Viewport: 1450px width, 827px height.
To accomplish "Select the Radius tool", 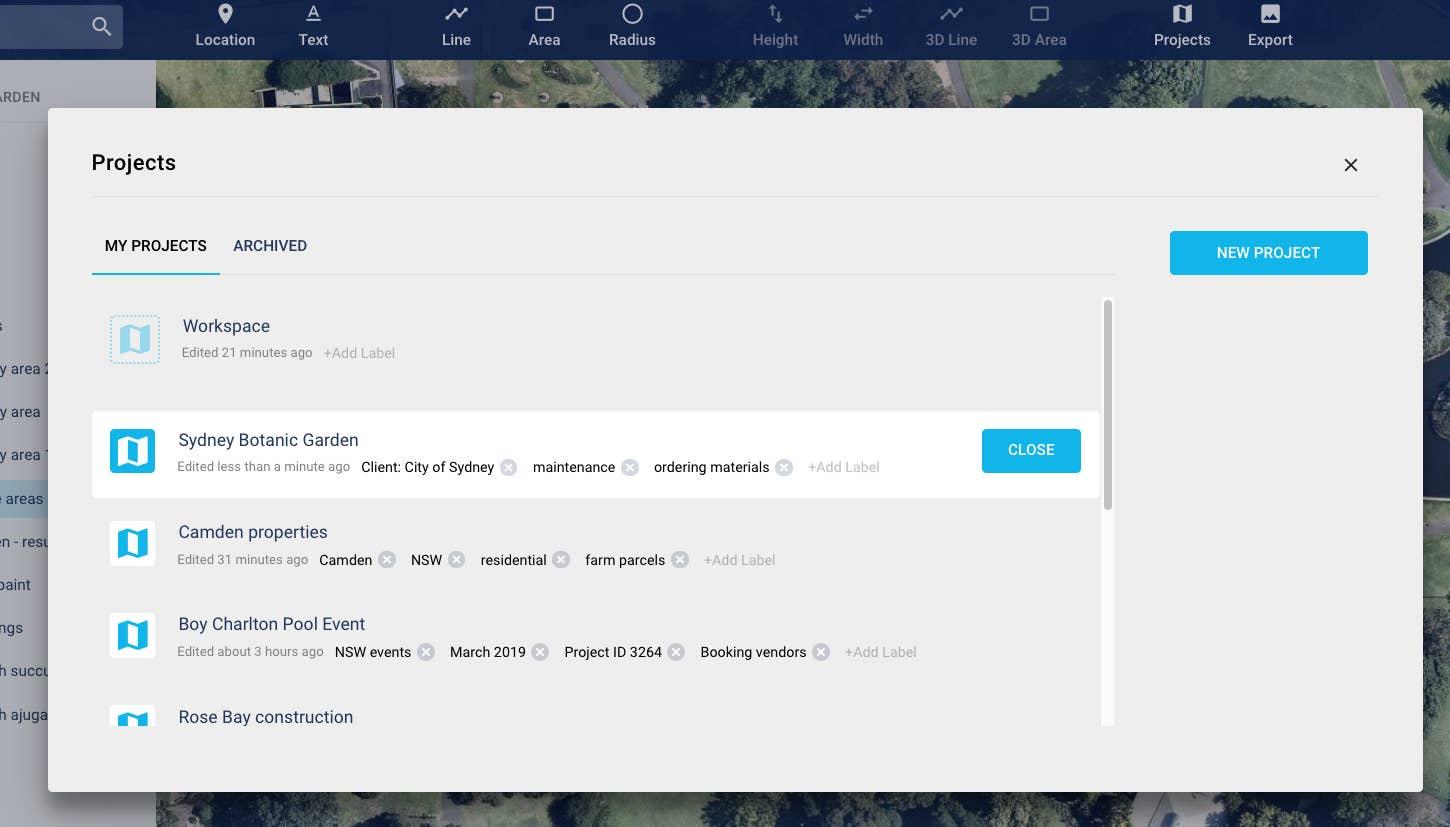I will 632,25.
